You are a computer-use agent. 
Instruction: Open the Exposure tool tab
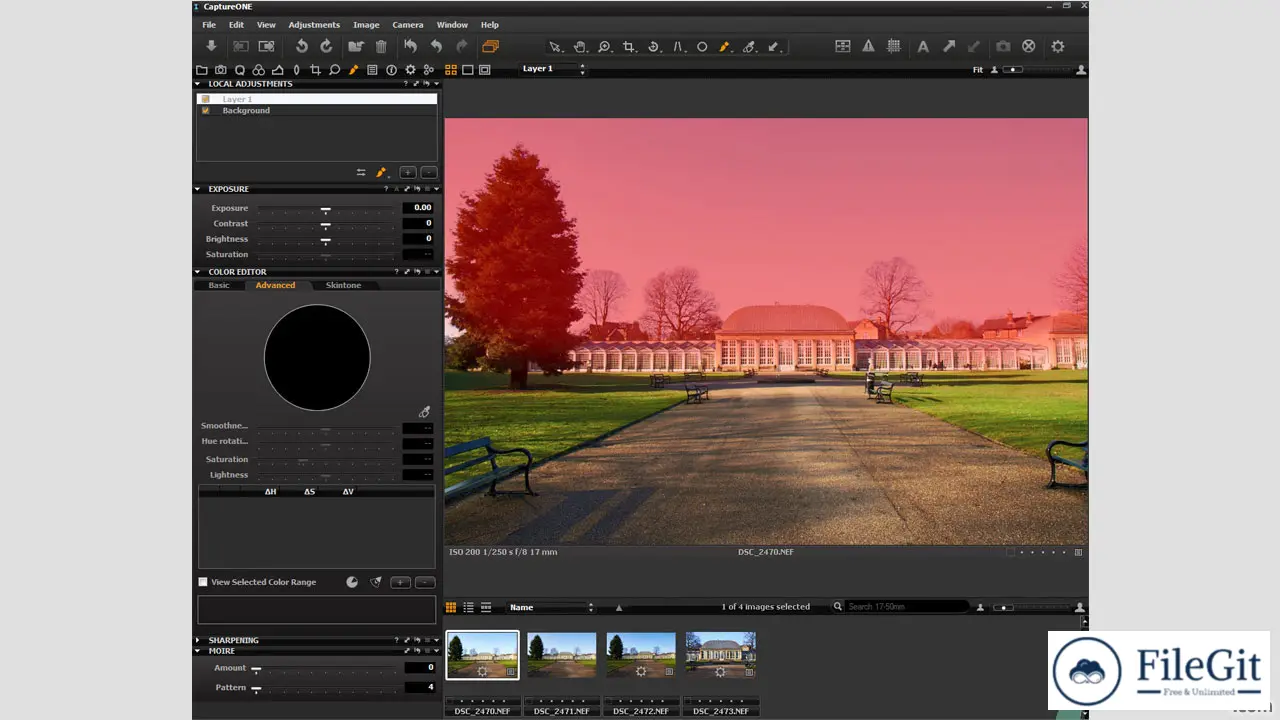pyautogui.click(x=277, y=70)
